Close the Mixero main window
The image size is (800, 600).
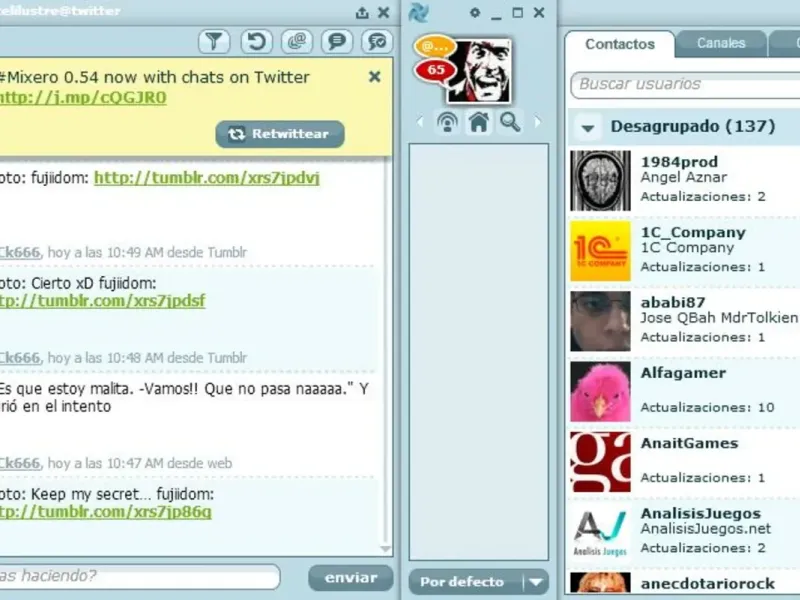pyautogui.click(x=539, y=13)
